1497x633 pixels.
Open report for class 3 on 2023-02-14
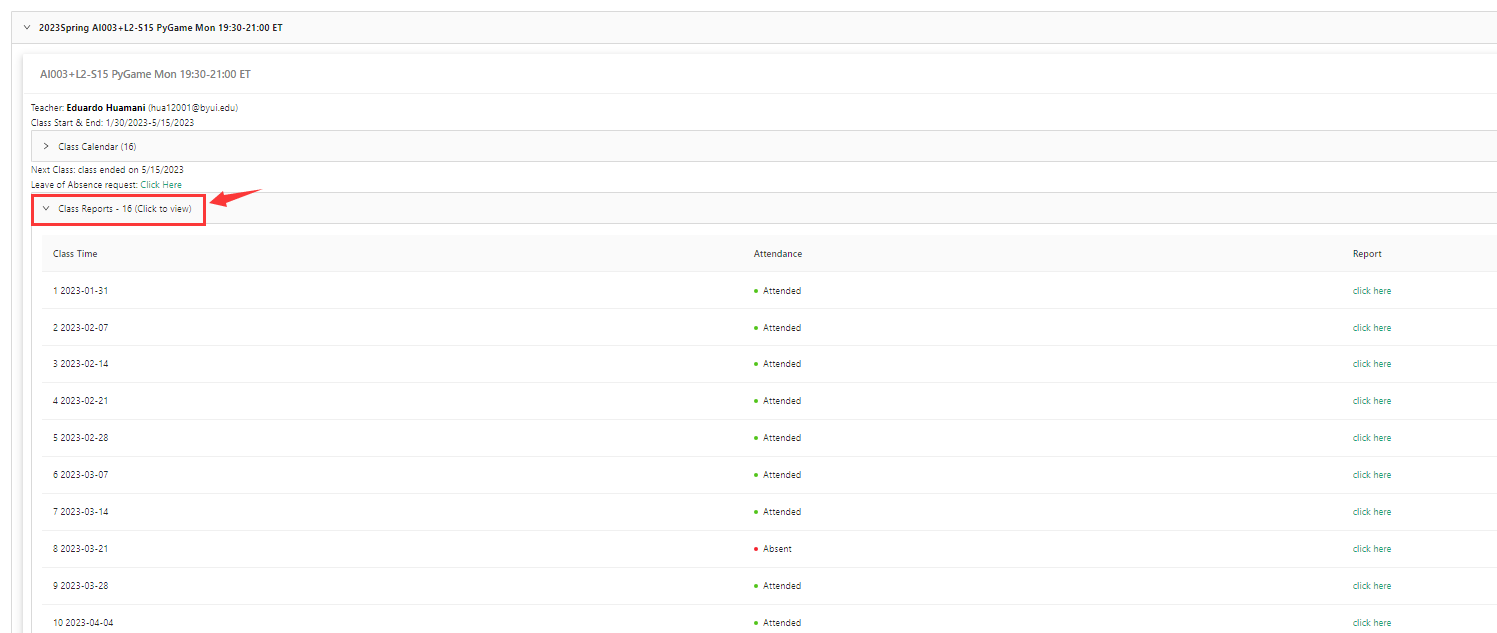coord(1371,364)
